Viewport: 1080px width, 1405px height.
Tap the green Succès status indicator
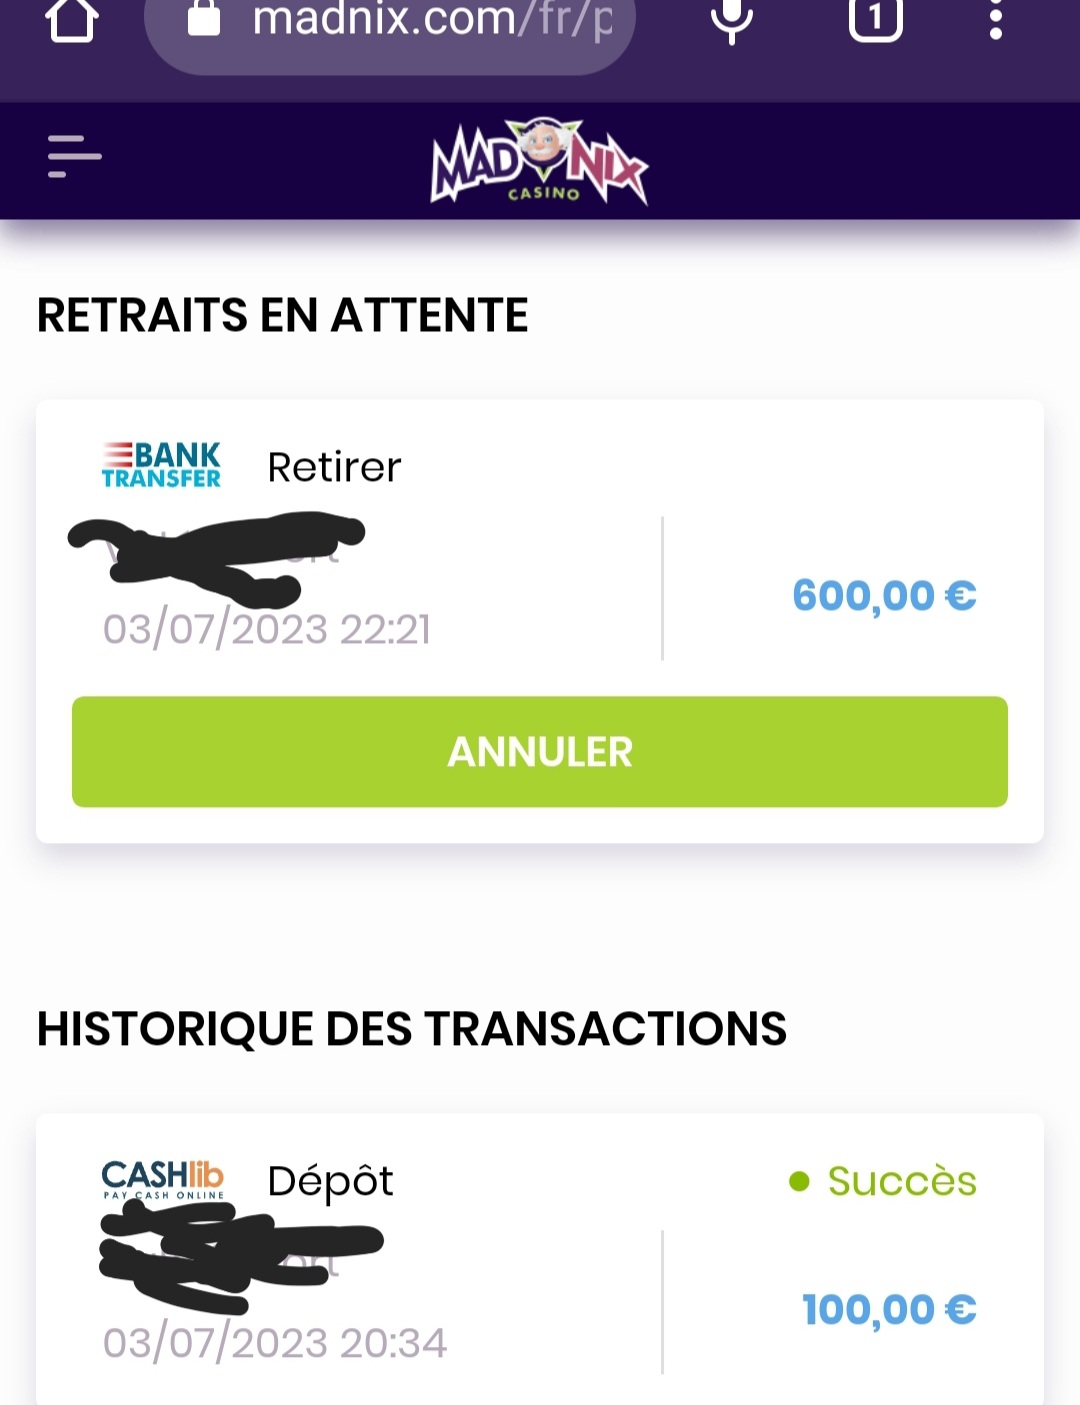(883, 1181)
